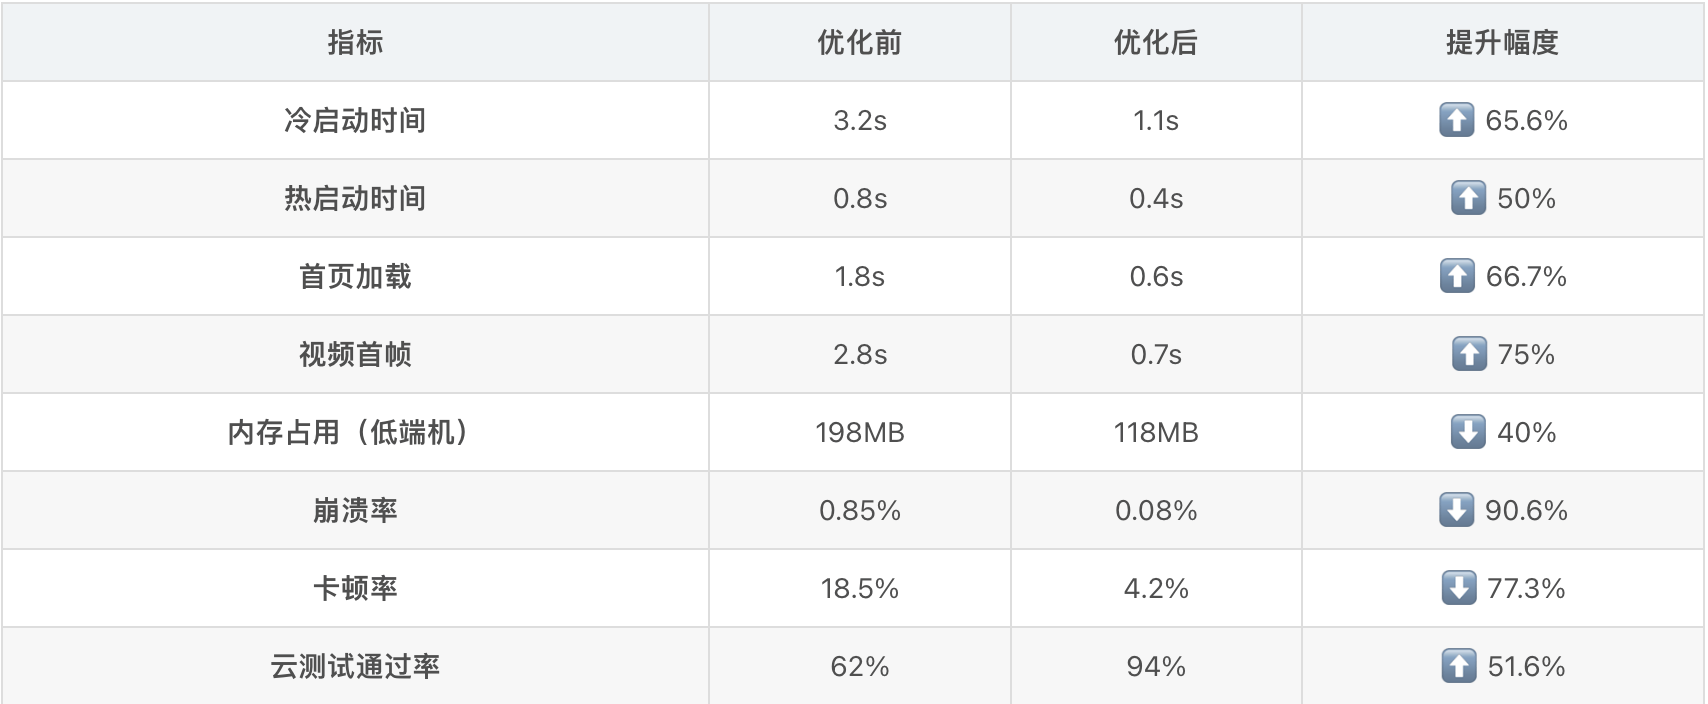This screenshot has height=704, width=1708.
Task: Click the up arrow icon beside 50%
Action: (1468, 198)
